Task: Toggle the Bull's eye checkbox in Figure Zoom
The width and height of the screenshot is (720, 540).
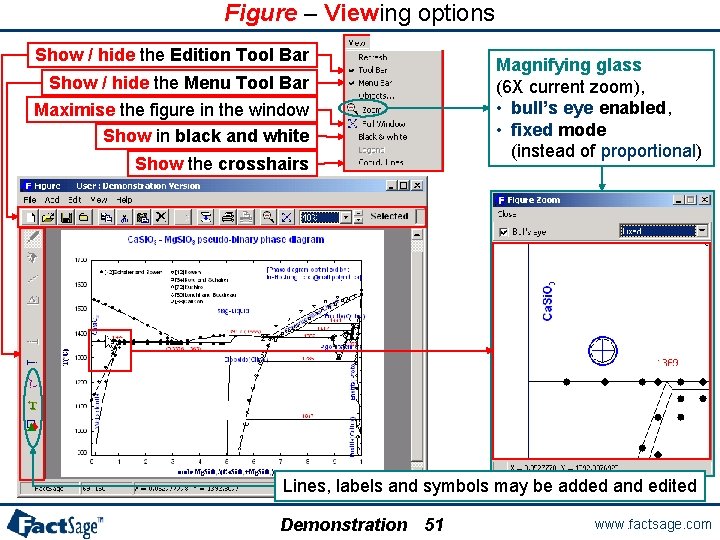Action: [x=503, y=232]
